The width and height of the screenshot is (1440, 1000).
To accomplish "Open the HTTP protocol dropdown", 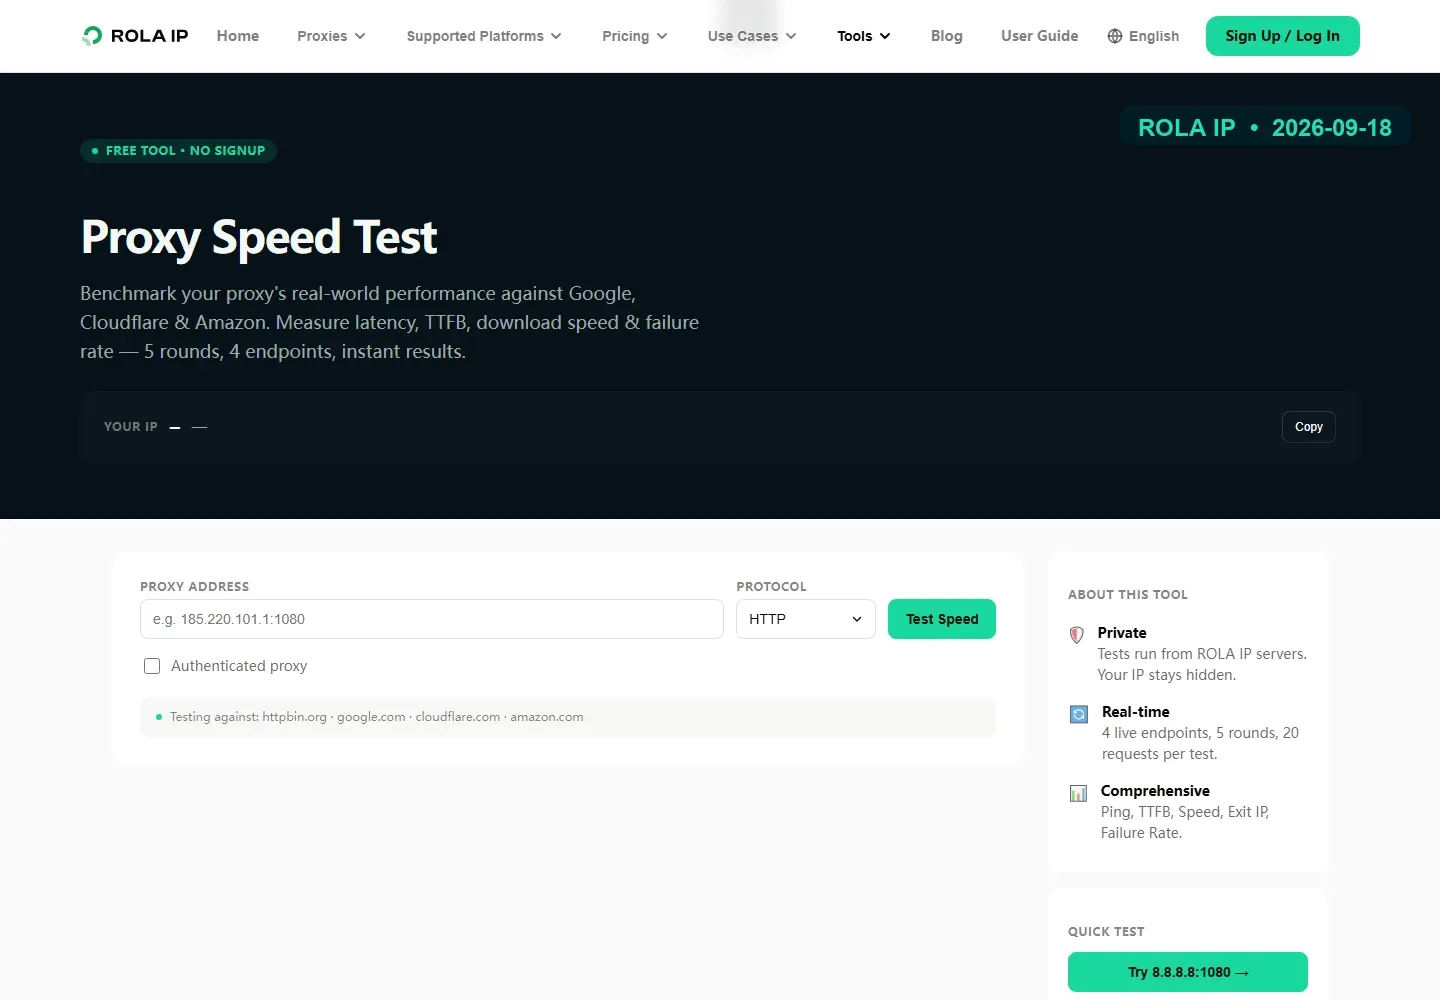I will 806,619.
